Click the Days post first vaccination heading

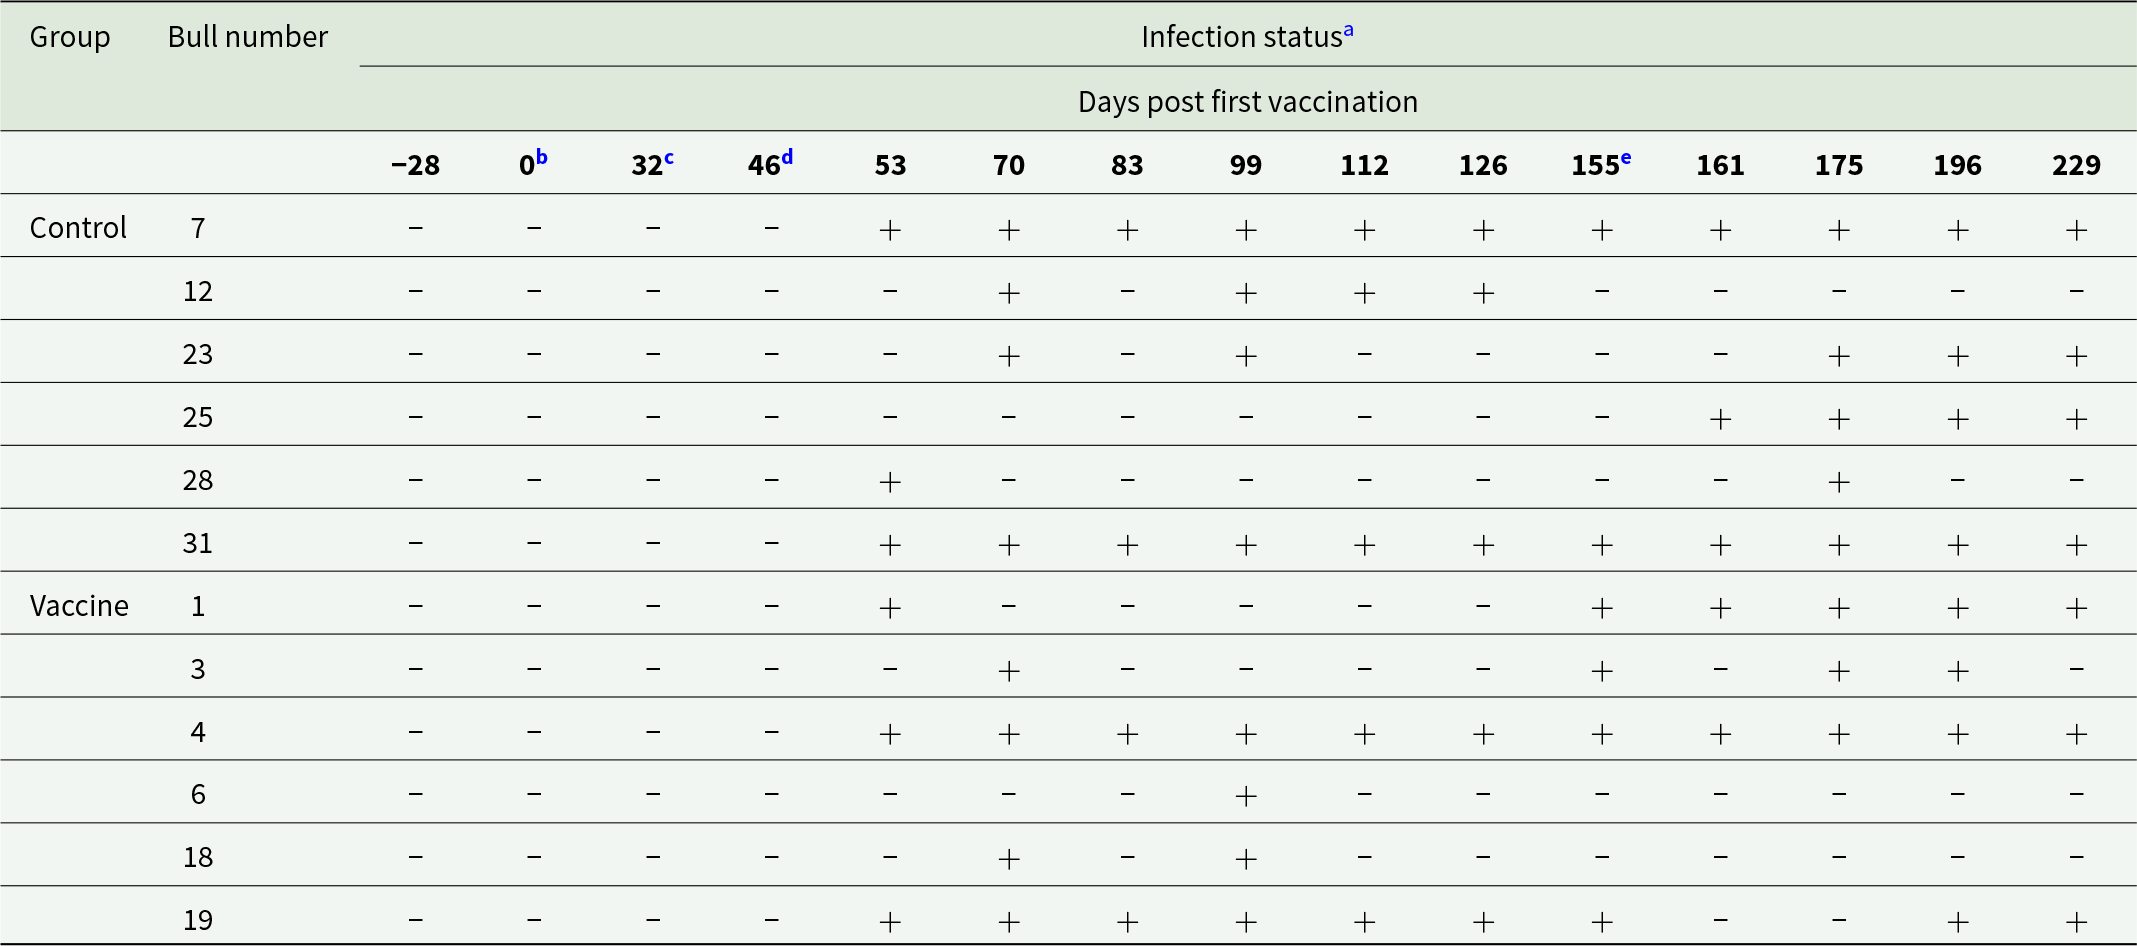click(x=1247, y=102)
